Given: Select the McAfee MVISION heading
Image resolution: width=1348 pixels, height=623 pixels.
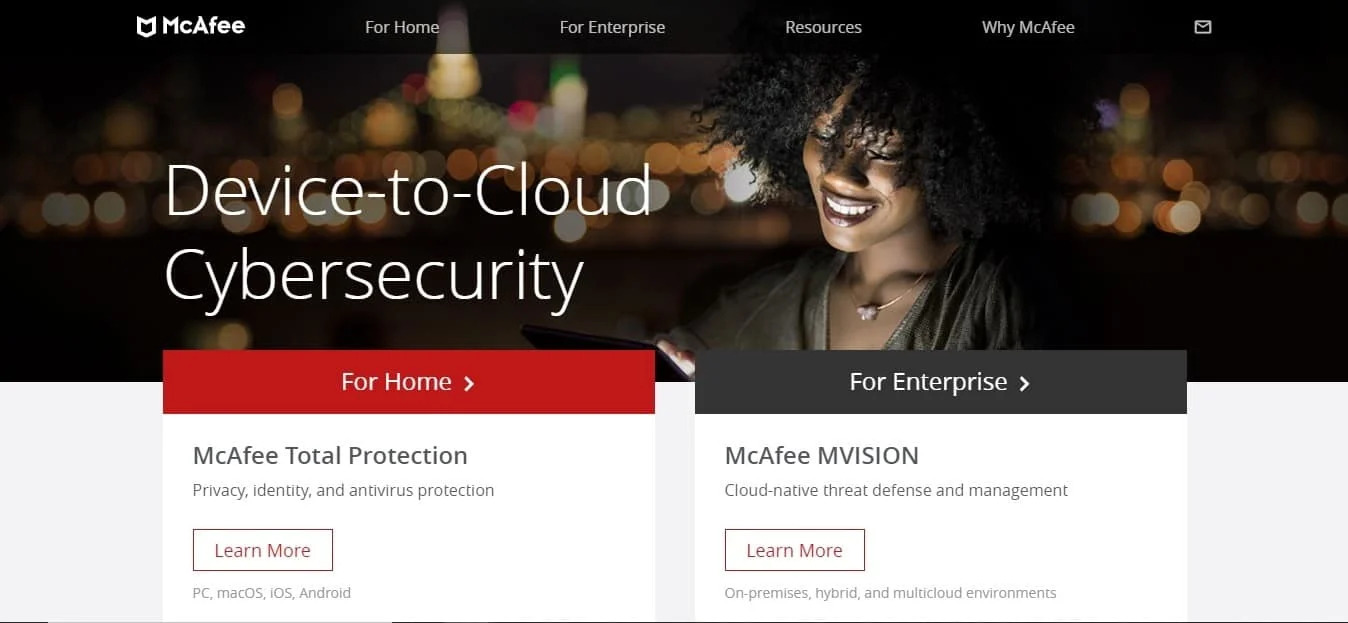Looking at the screenshot, I should click(x=822, y=455).
